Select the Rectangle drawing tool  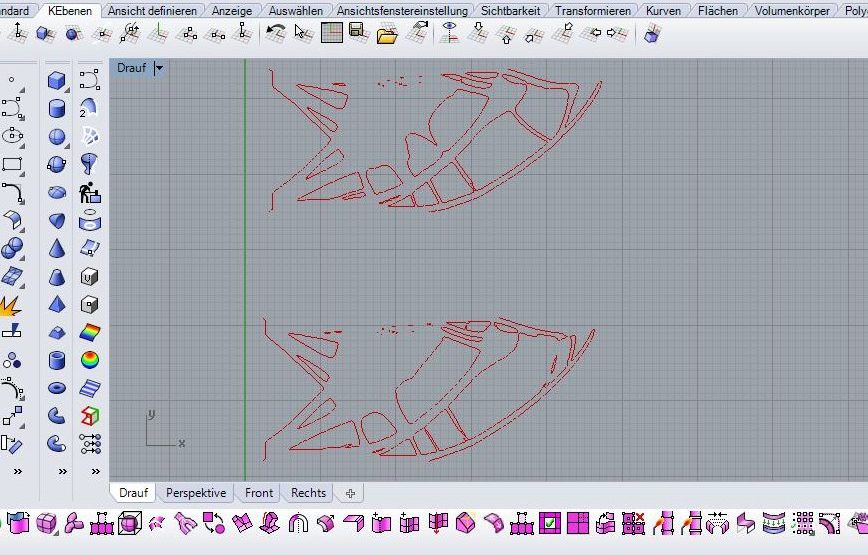pyautogui.click(x=12, y=165)
